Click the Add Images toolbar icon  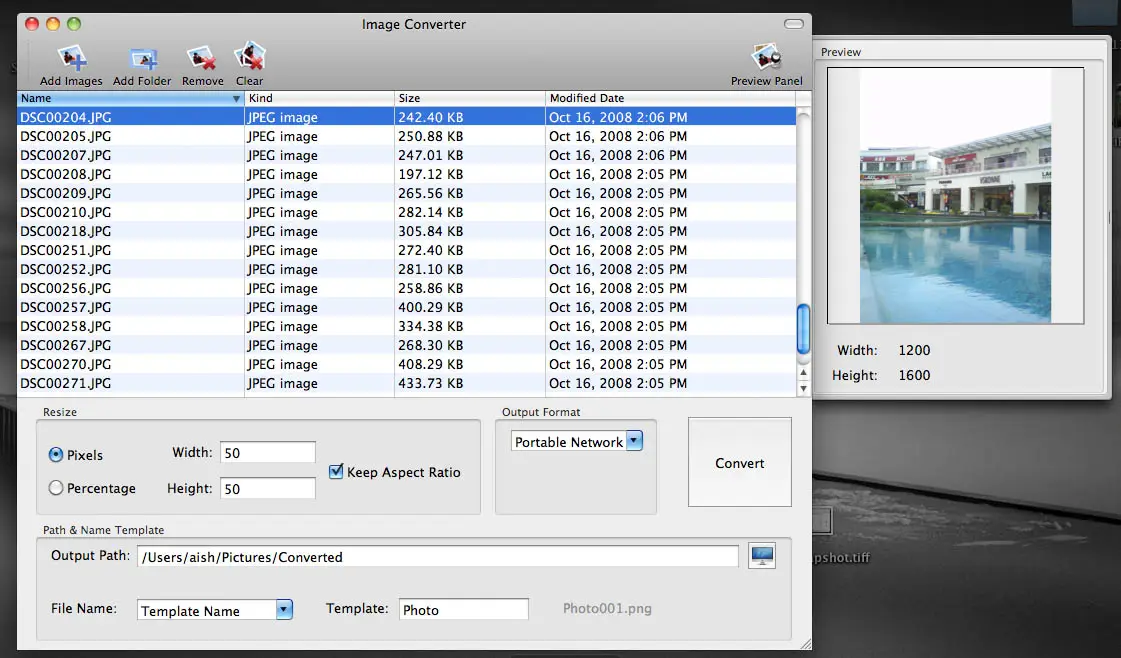(71, 58)
